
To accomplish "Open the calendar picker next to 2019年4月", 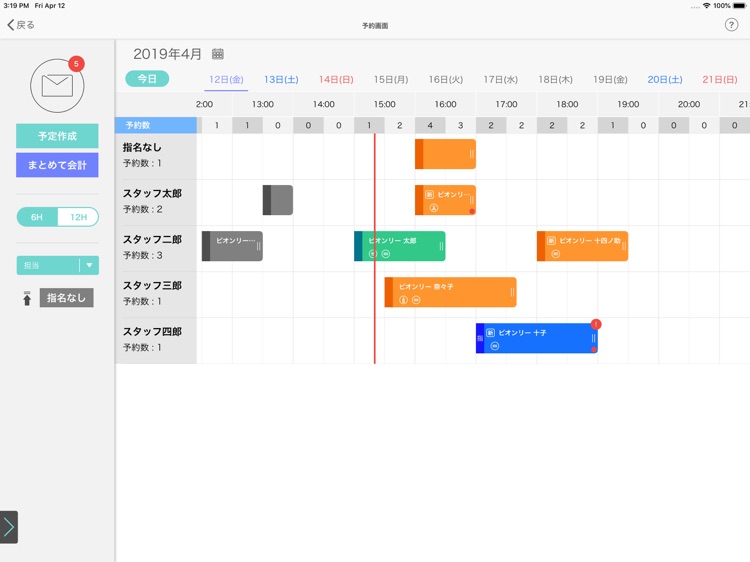I will pyautogui.click(x=218, y=54).
